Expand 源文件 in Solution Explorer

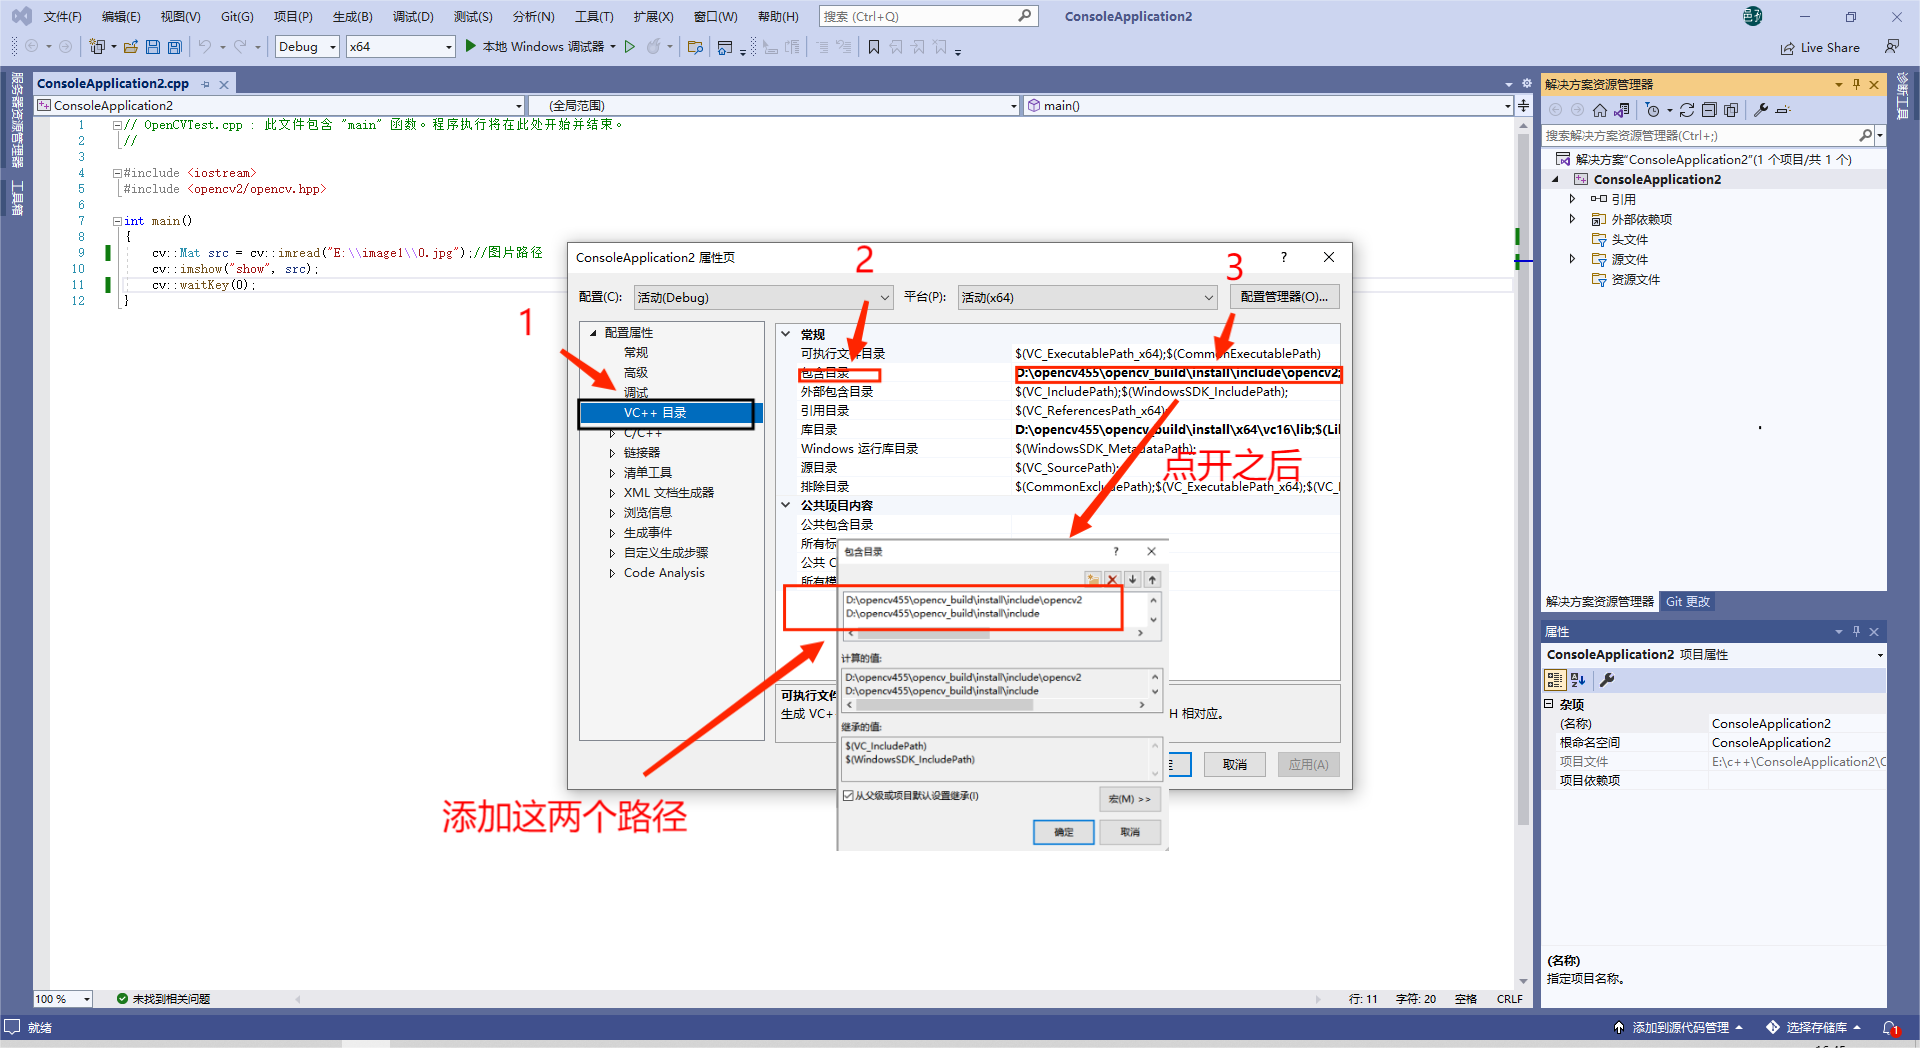coord(1573,259)
